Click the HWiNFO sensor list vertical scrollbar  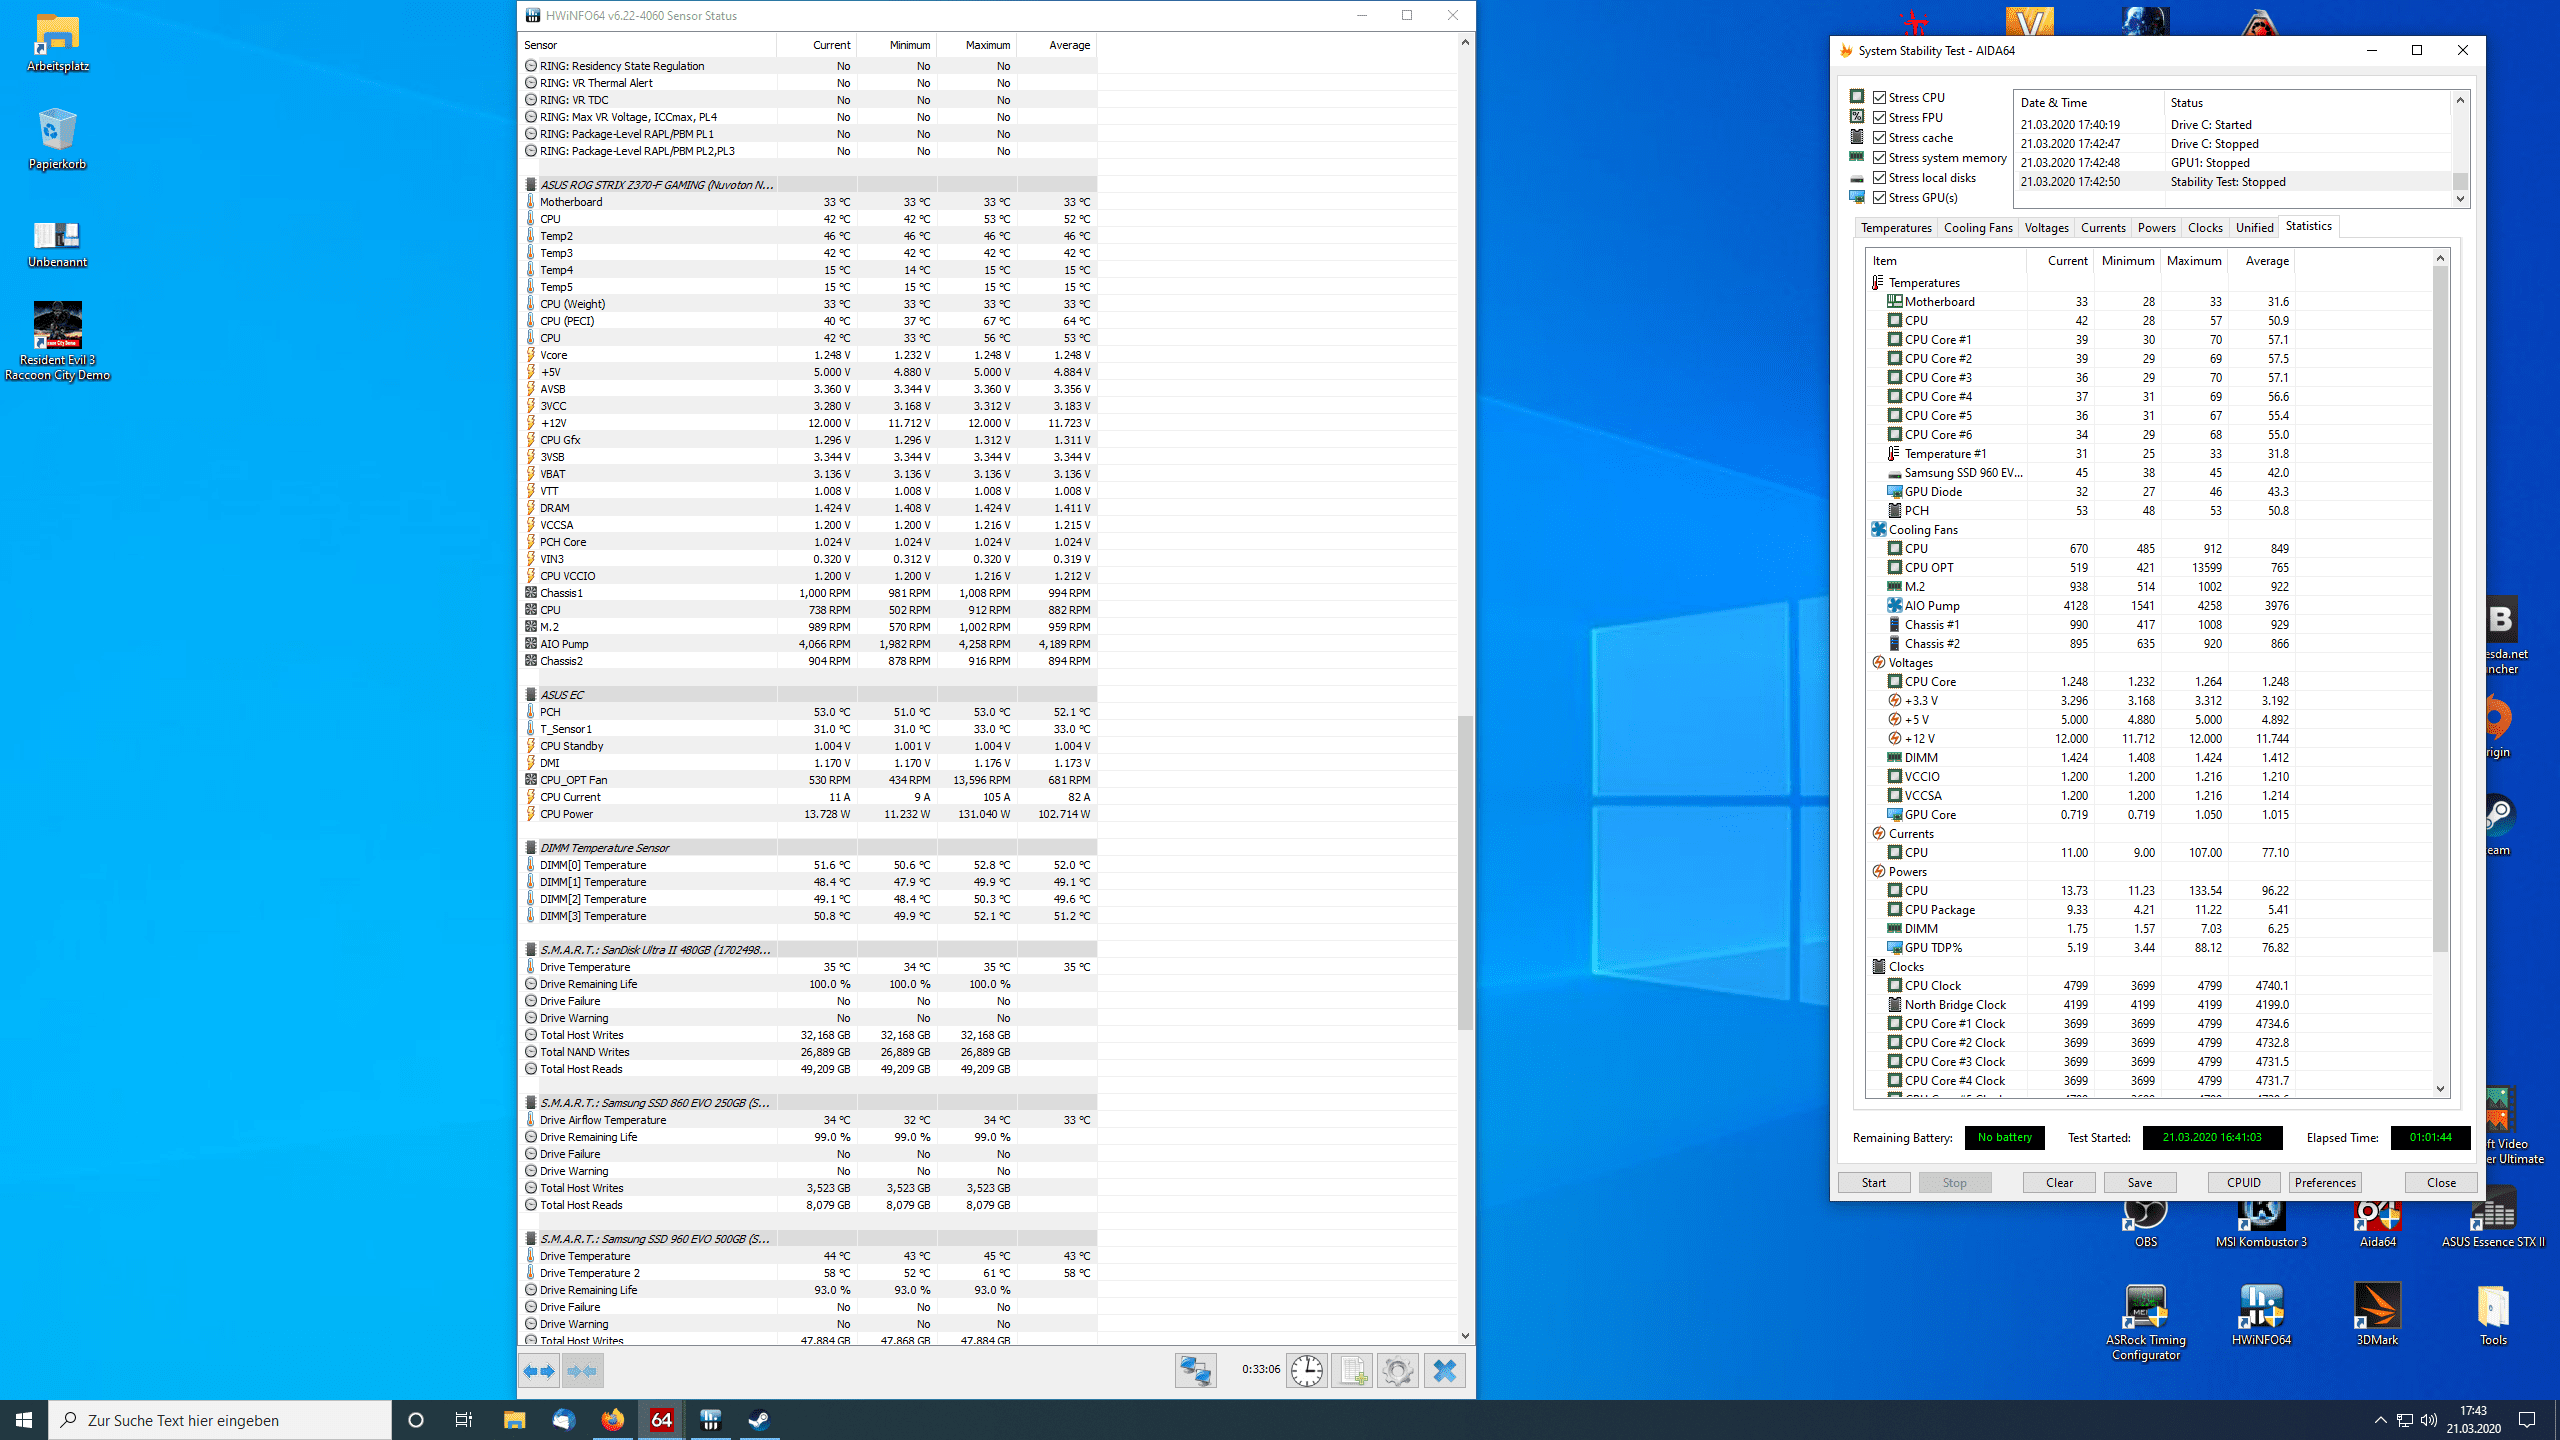pos(1465,870)
